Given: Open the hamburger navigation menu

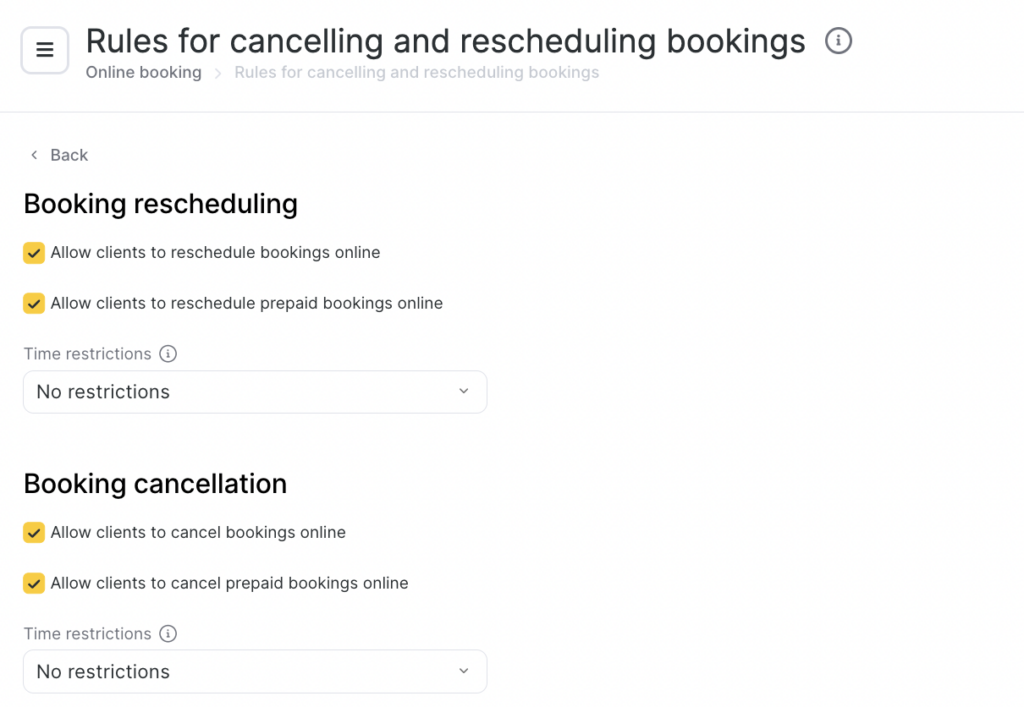Looking at the screenshot, I should (45, 51).
